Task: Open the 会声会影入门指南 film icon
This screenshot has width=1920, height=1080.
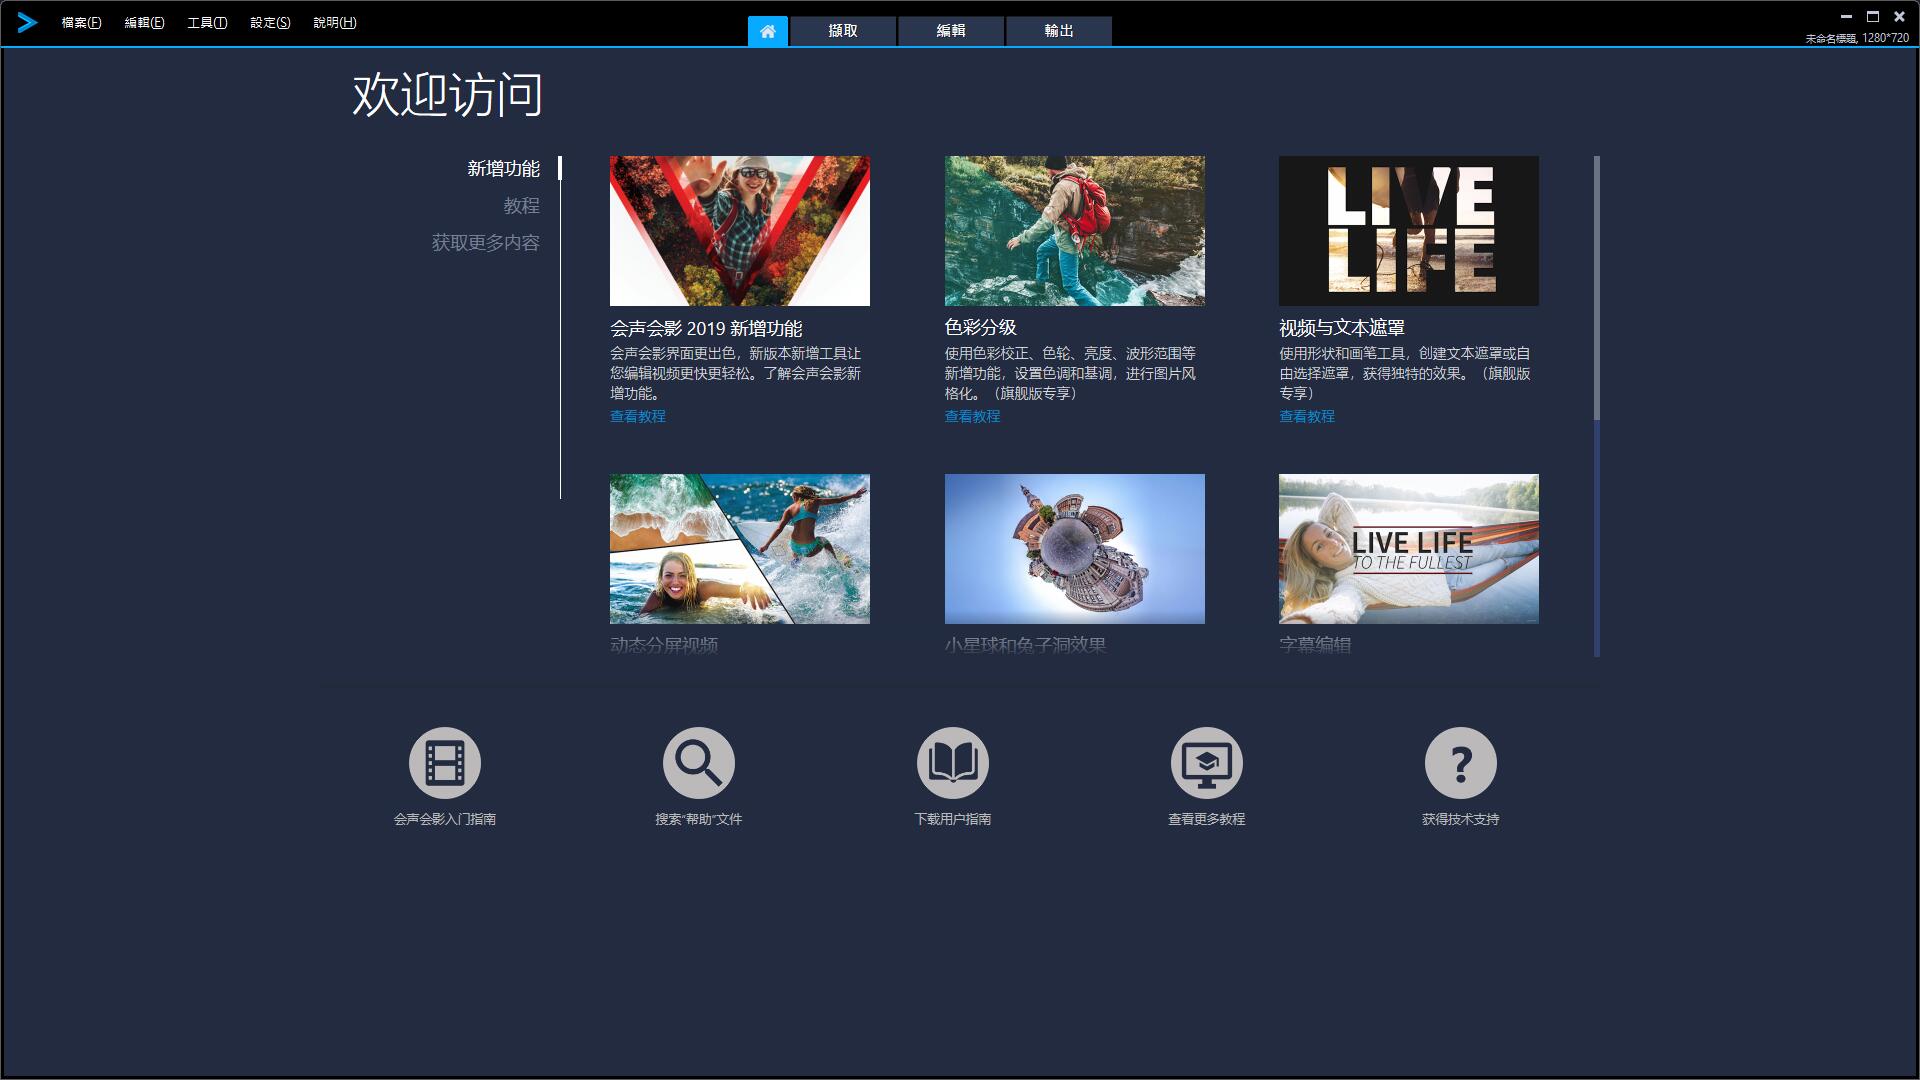Action: [x=445, y=763]
